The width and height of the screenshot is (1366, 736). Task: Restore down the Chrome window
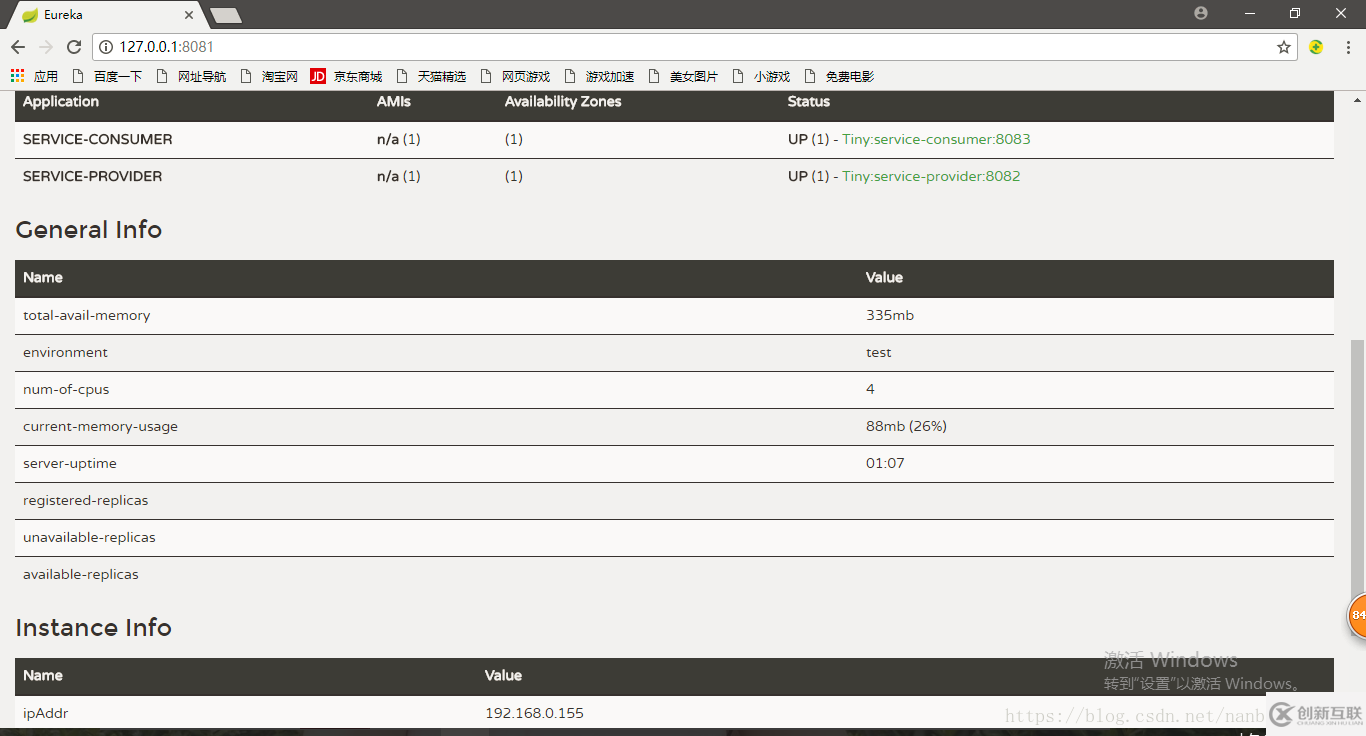click(1295, 13)
